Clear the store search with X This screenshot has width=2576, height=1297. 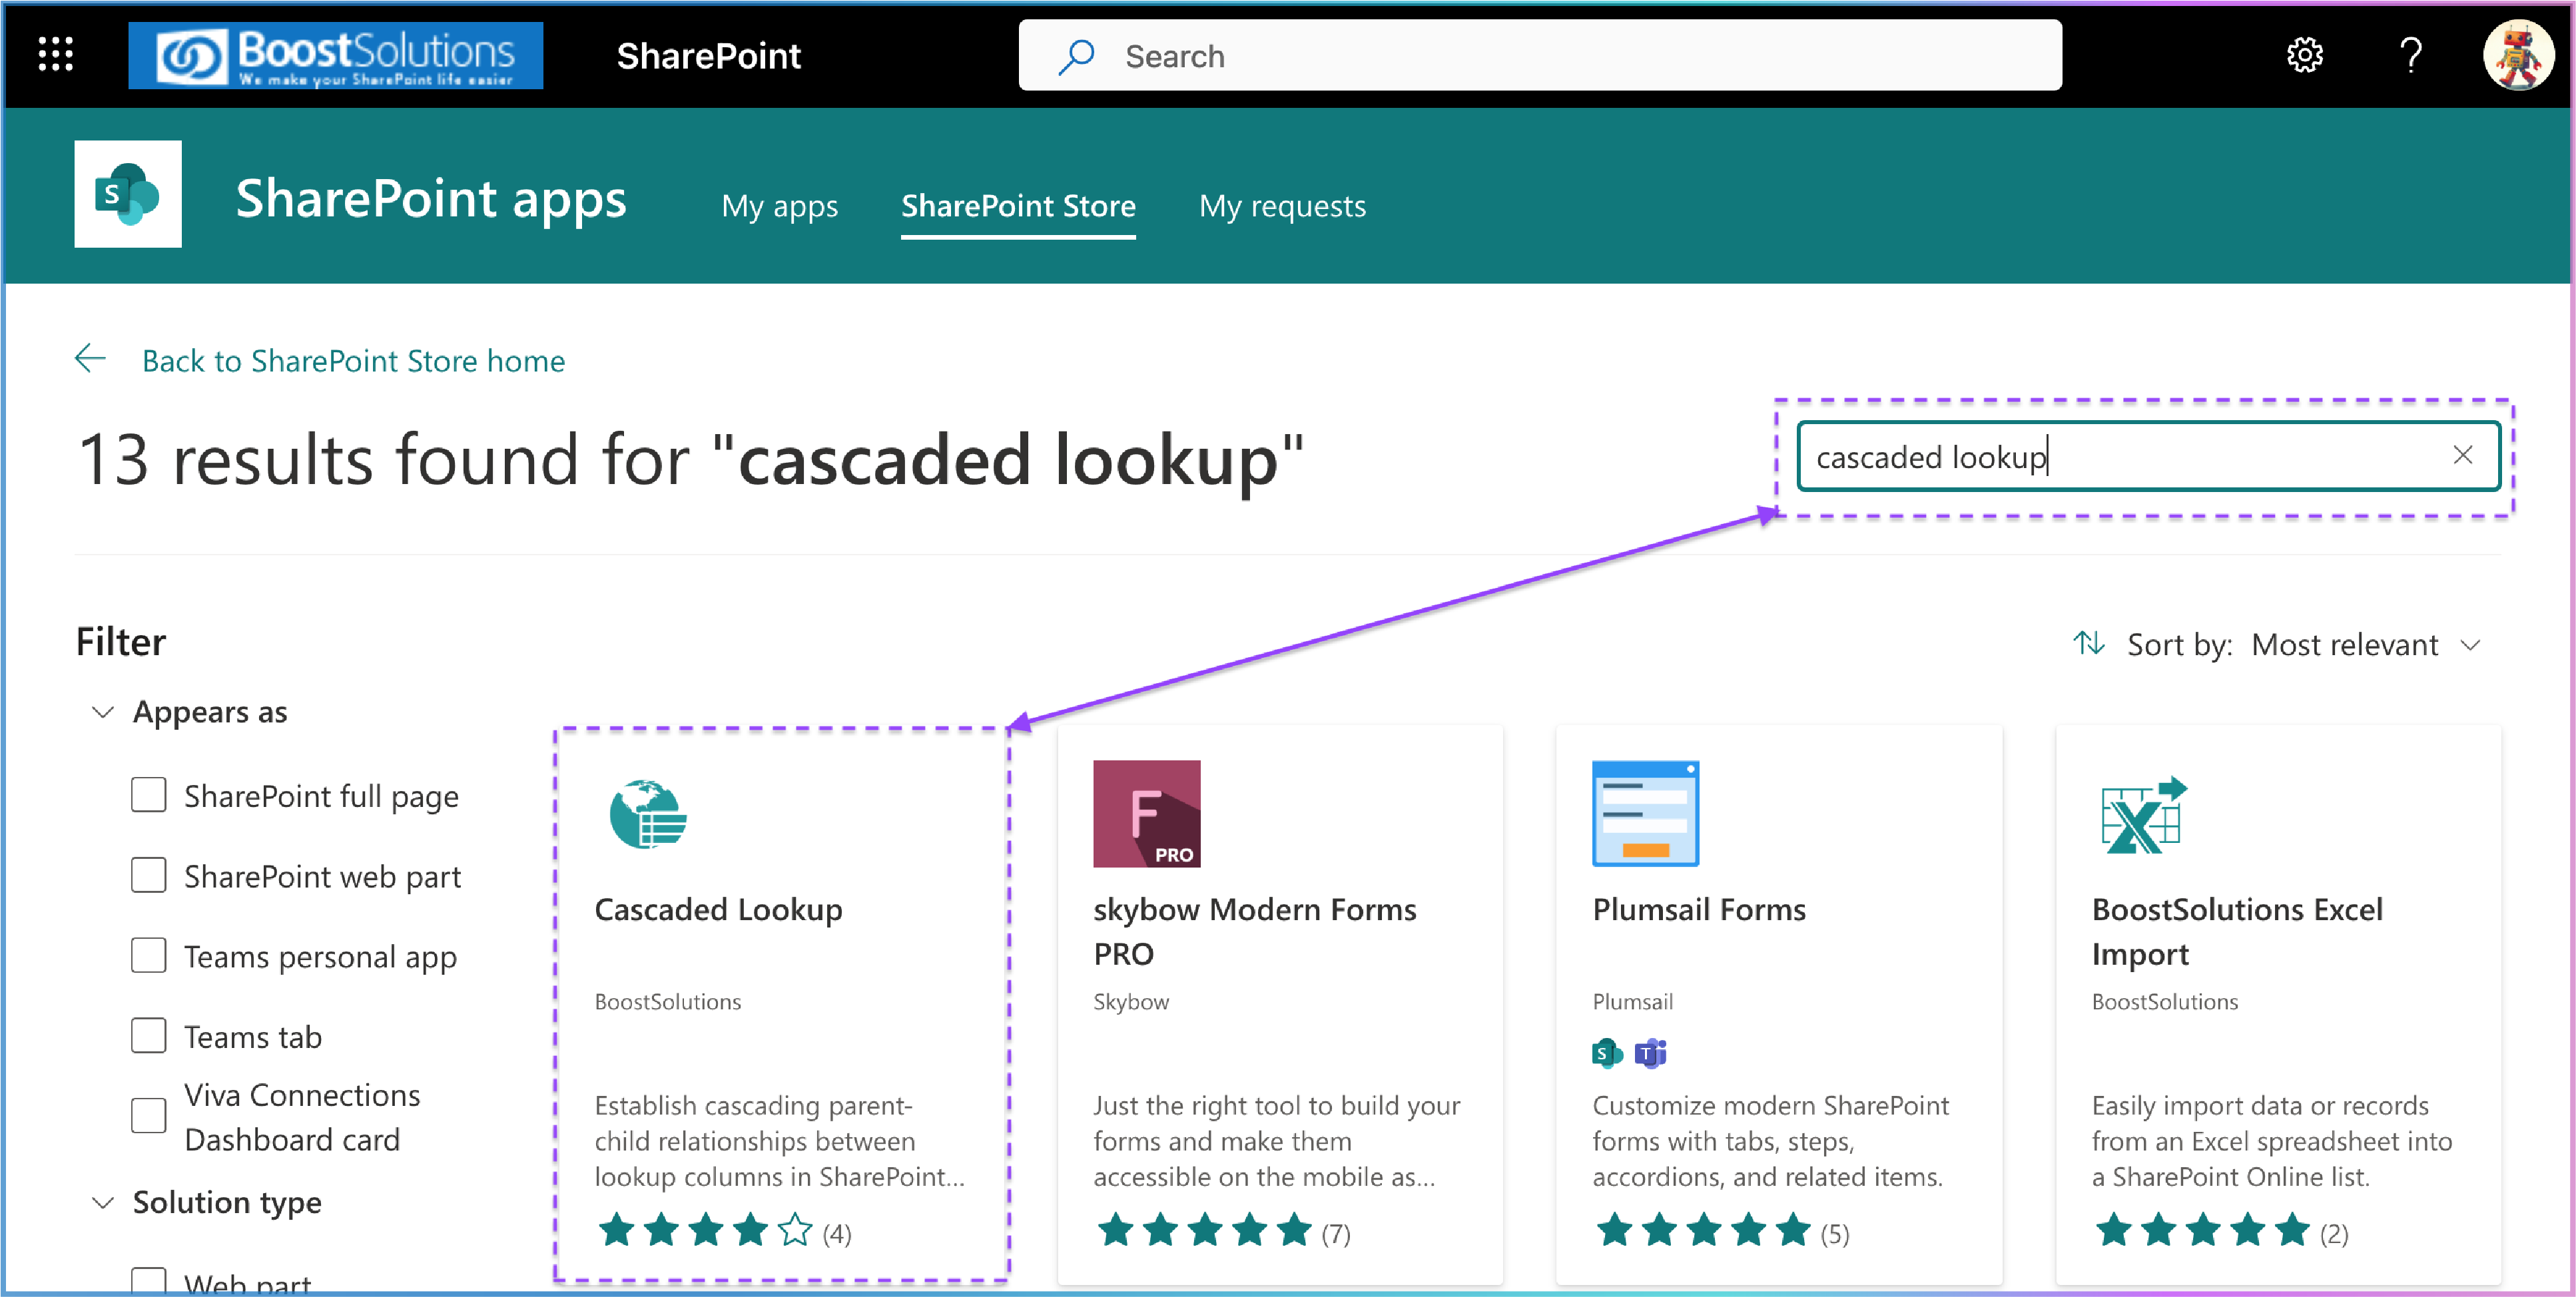click(2462, 456)
